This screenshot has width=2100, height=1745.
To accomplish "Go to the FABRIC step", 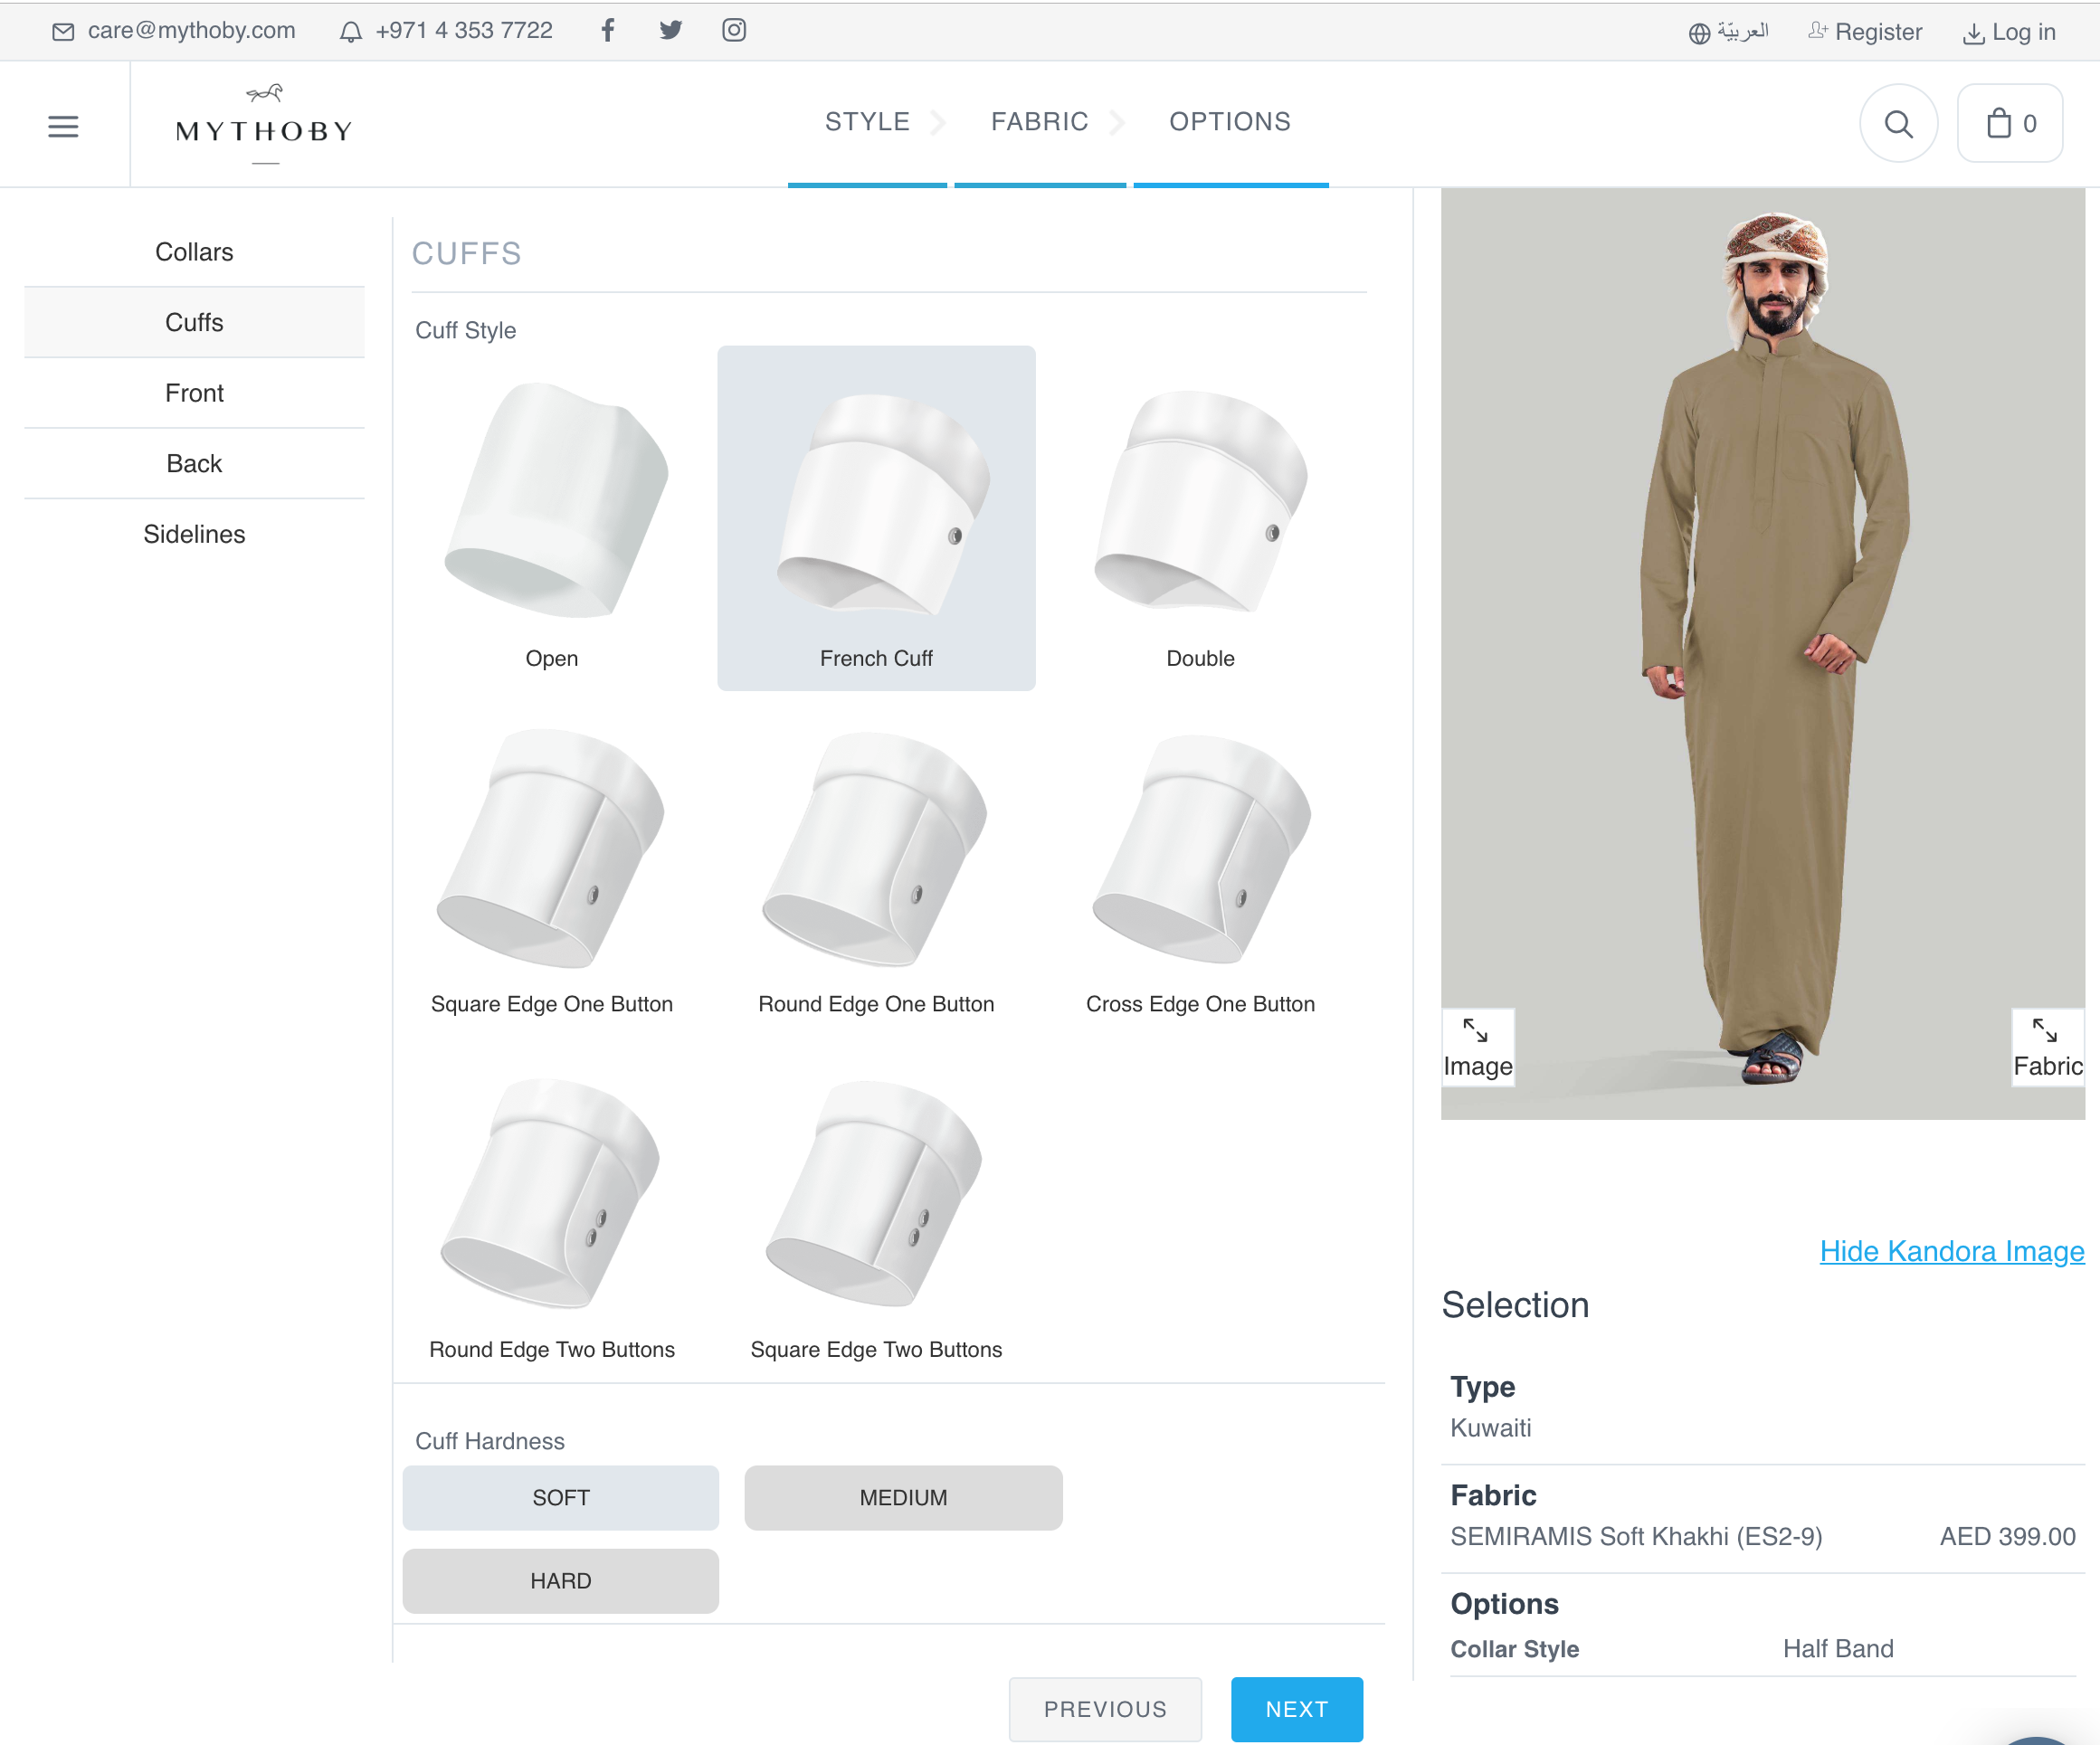I will pyautogui.click(x=1039, y=122).
